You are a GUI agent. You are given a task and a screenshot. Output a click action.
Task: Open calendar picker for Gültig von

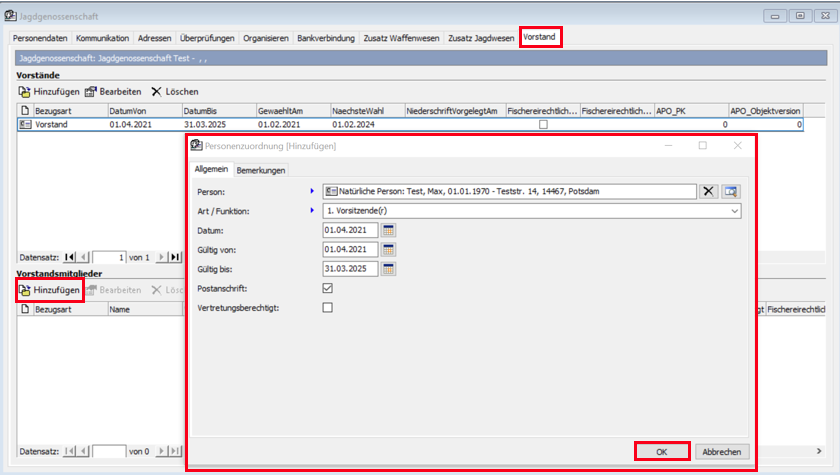tap(389, 250)
